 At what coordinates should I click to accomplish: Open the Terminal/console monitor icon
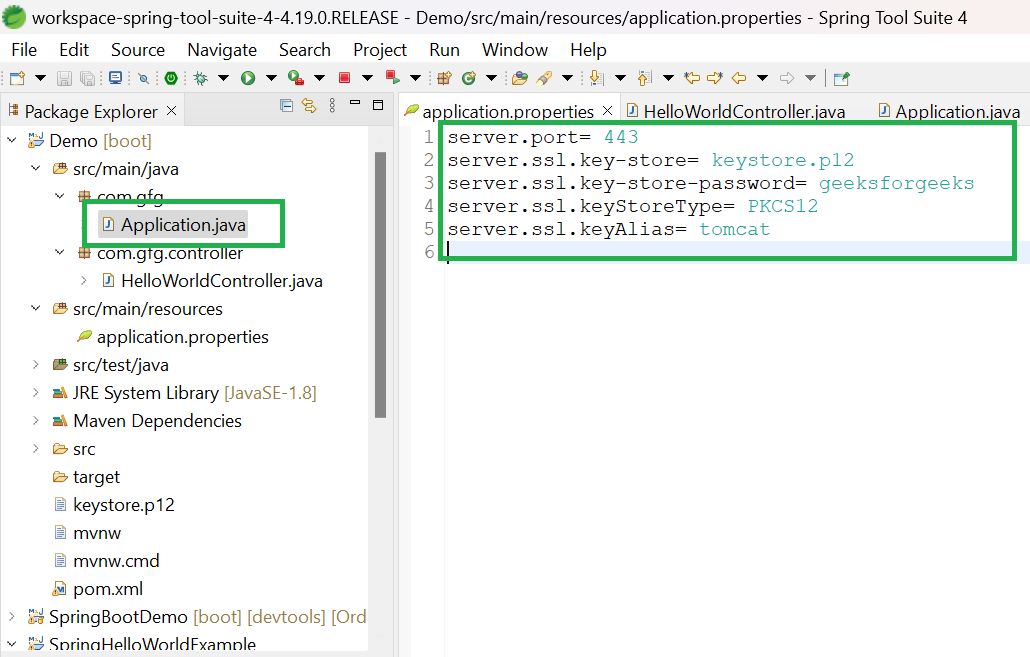(x=115, y=78)
